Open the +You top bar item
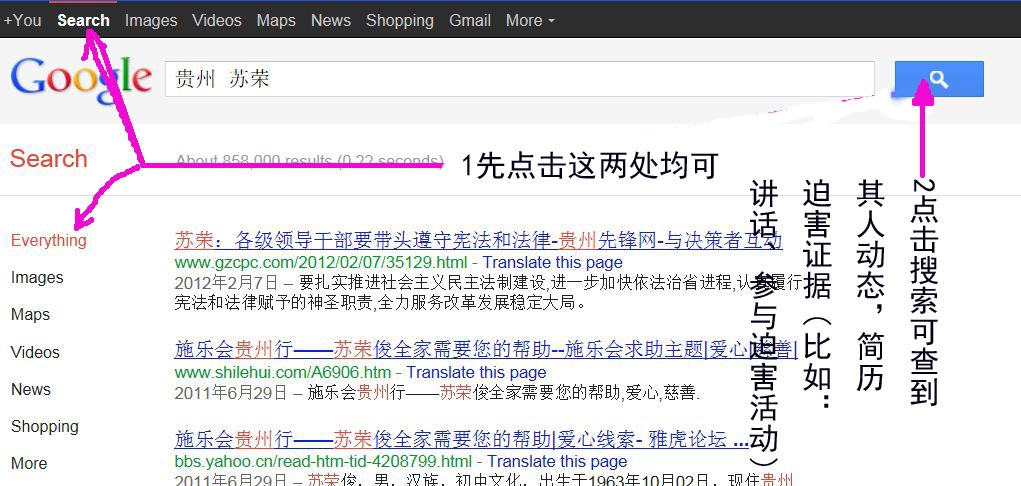 [22, 20]
